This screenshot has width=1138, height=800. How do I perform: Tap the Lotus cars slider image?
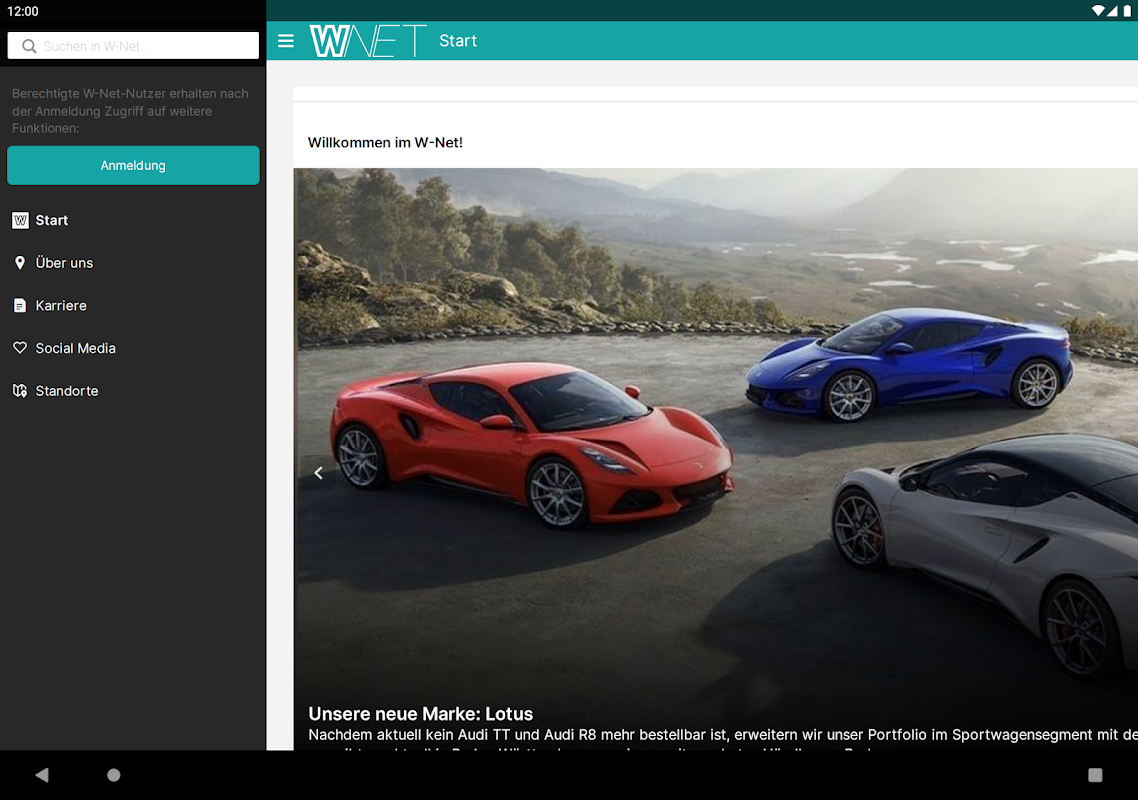pos(716,459)
